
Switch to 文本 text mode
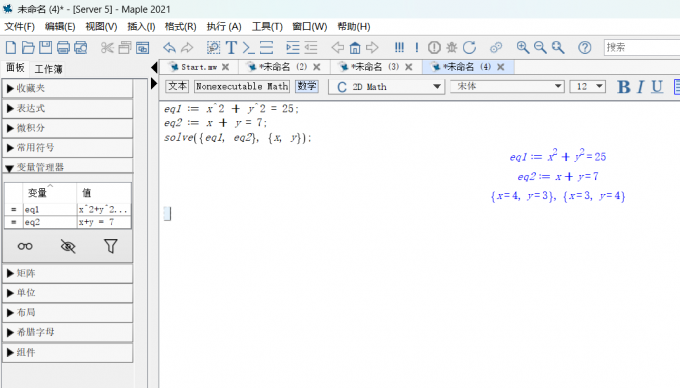pyautogui.click(x=177, y=86)
